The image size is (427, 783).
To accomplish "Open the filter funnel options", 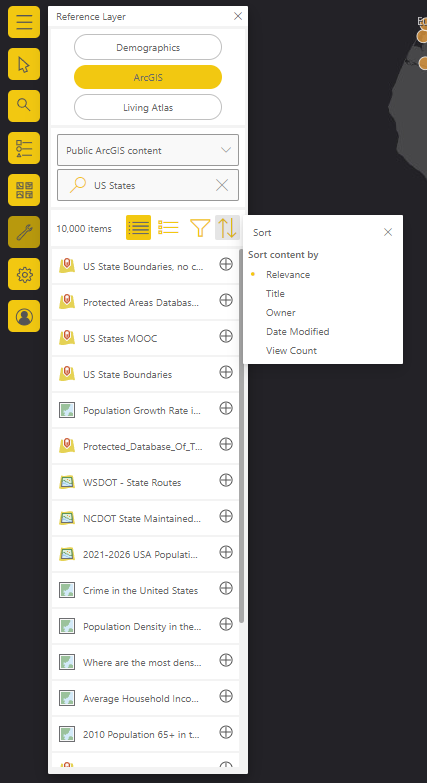I will [x=200, y=227].
